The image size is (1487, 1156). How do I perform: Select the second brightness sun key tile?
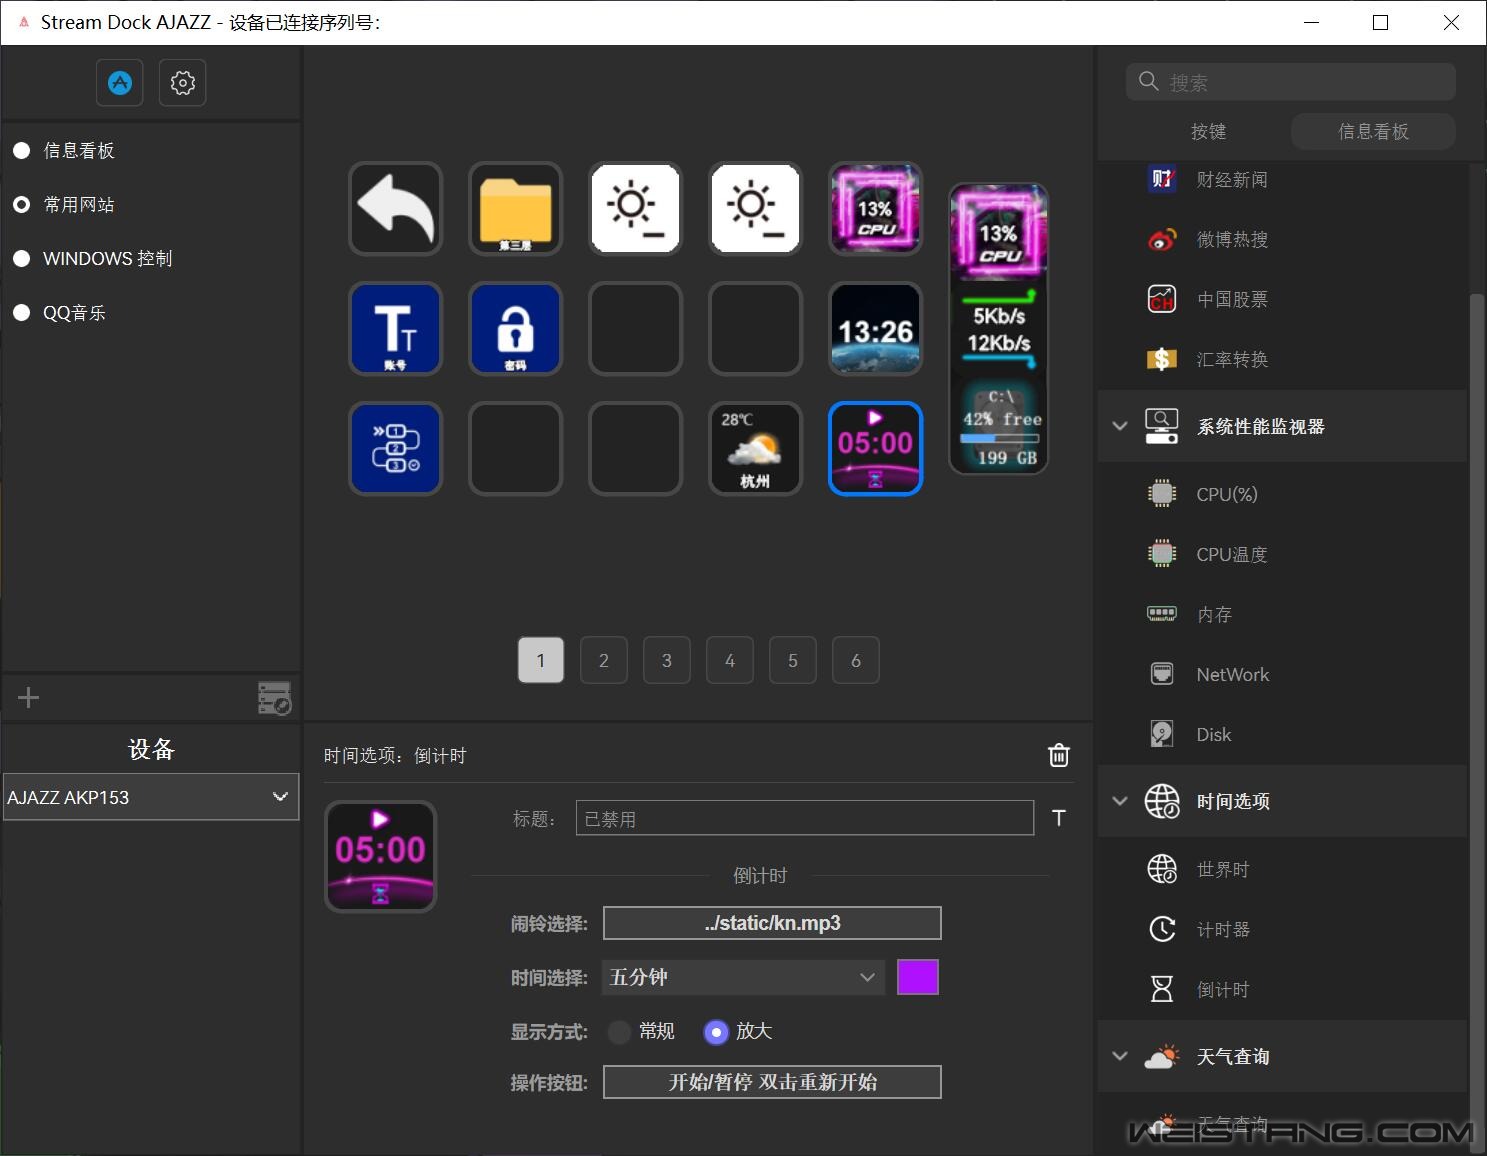(x=756, y=208)
